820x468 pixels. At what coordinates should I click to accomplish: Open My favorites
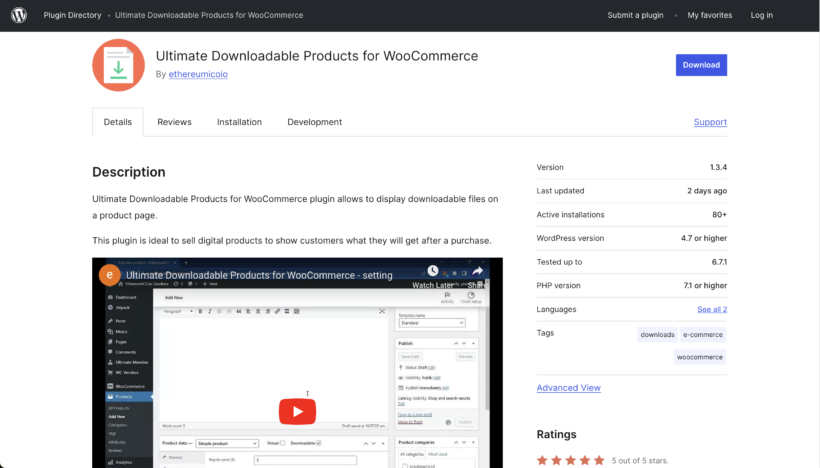point(710,15)
